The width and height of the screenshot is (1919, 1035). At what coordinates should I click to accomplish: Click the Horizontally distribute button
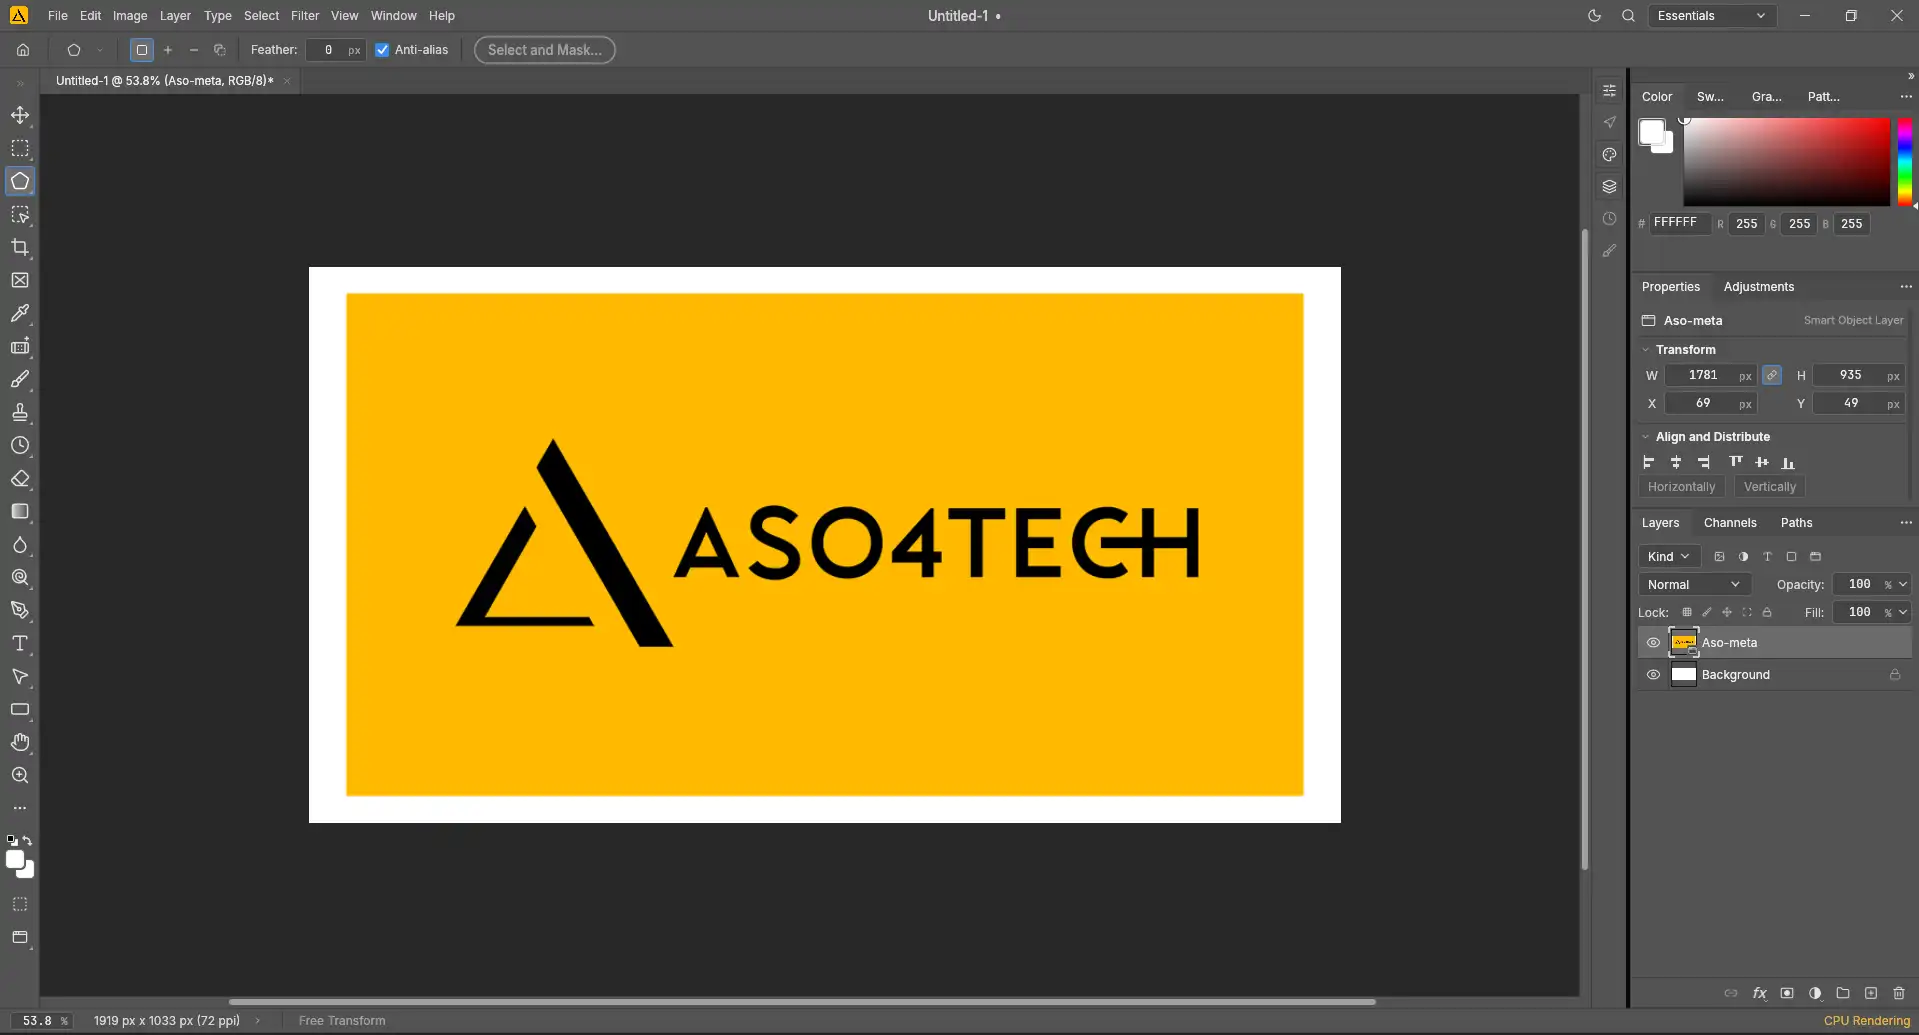(x=1681, y=487)
